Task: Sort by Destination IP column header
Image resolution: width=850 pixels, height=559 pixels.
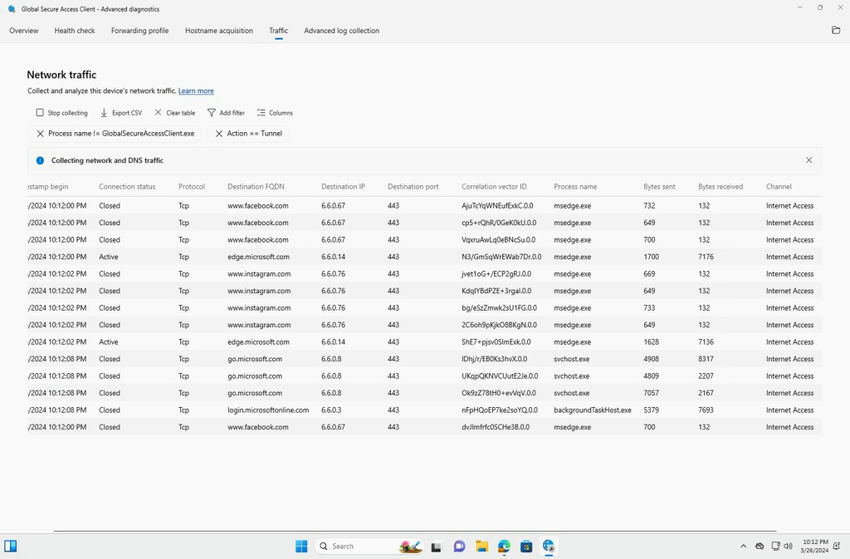Action: [x=343, y=187]
